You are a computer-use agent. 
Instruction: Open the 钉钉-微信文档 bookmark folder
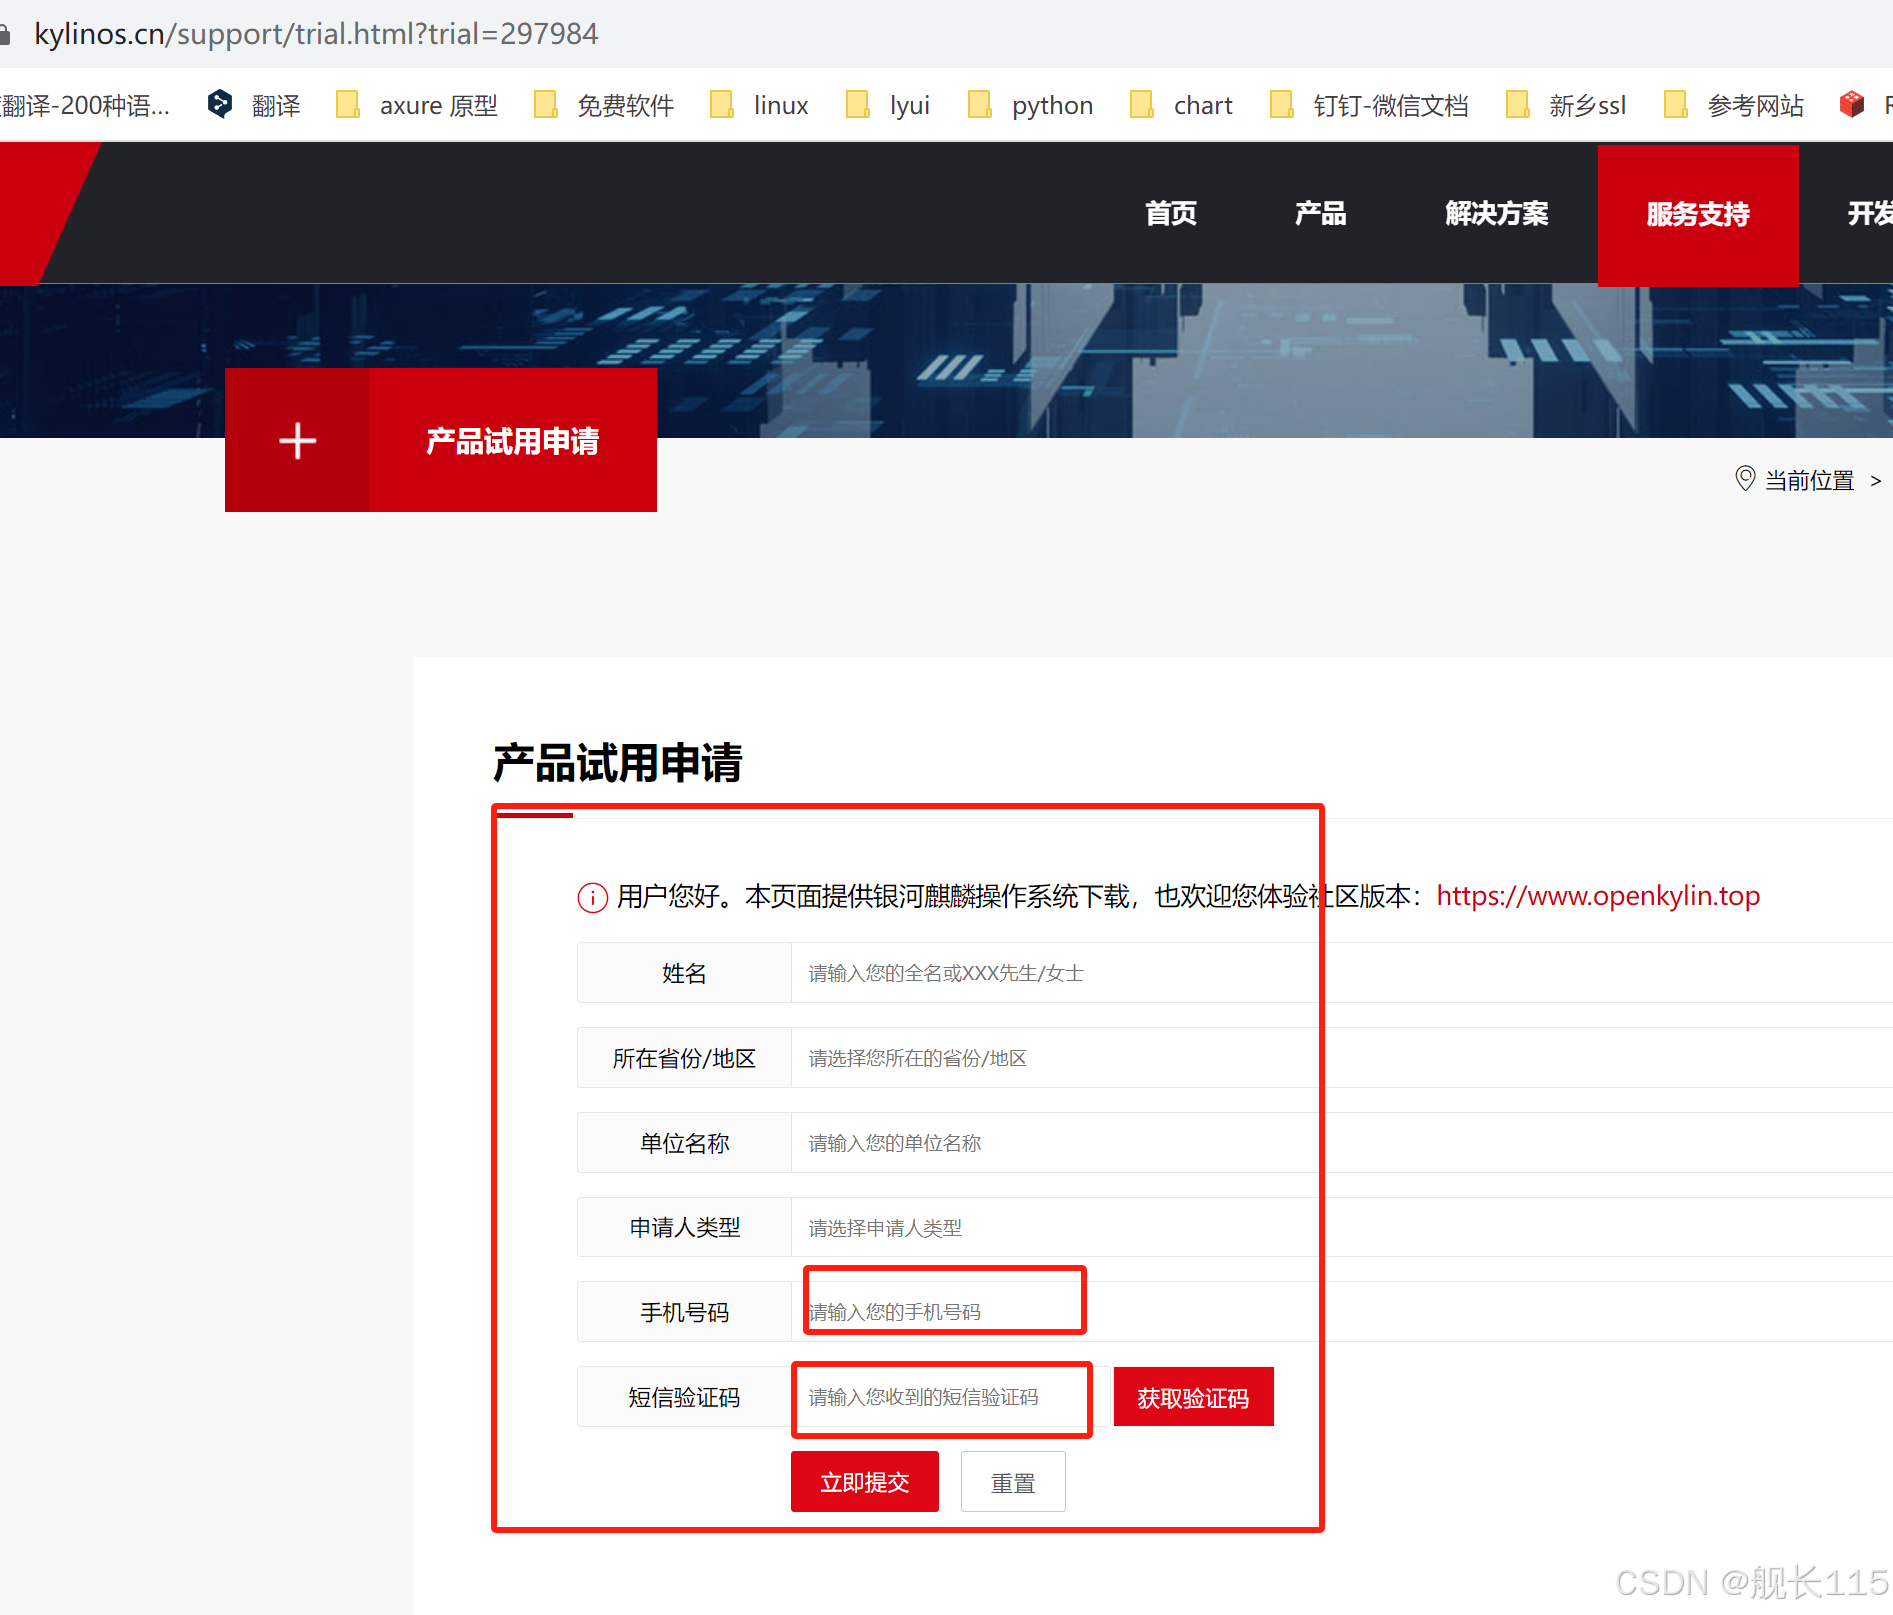[x=1369, y=105]
